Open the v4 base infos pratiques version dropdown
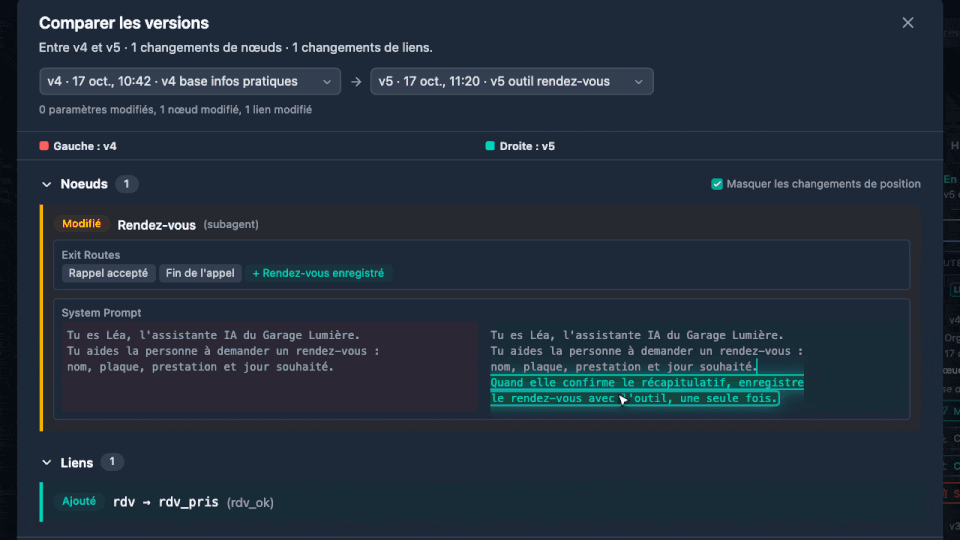This screenshot has height=540, width=960. click(190, 81)
